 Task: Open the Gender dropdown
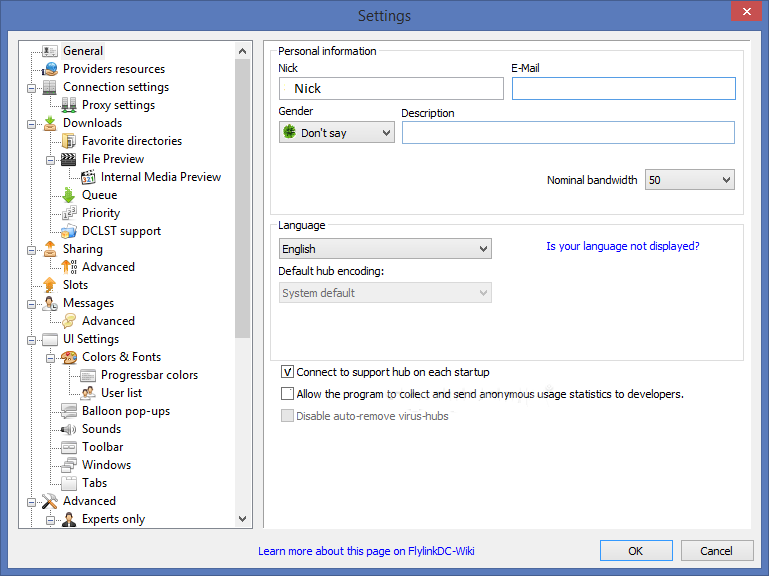(x=337, y=132)
